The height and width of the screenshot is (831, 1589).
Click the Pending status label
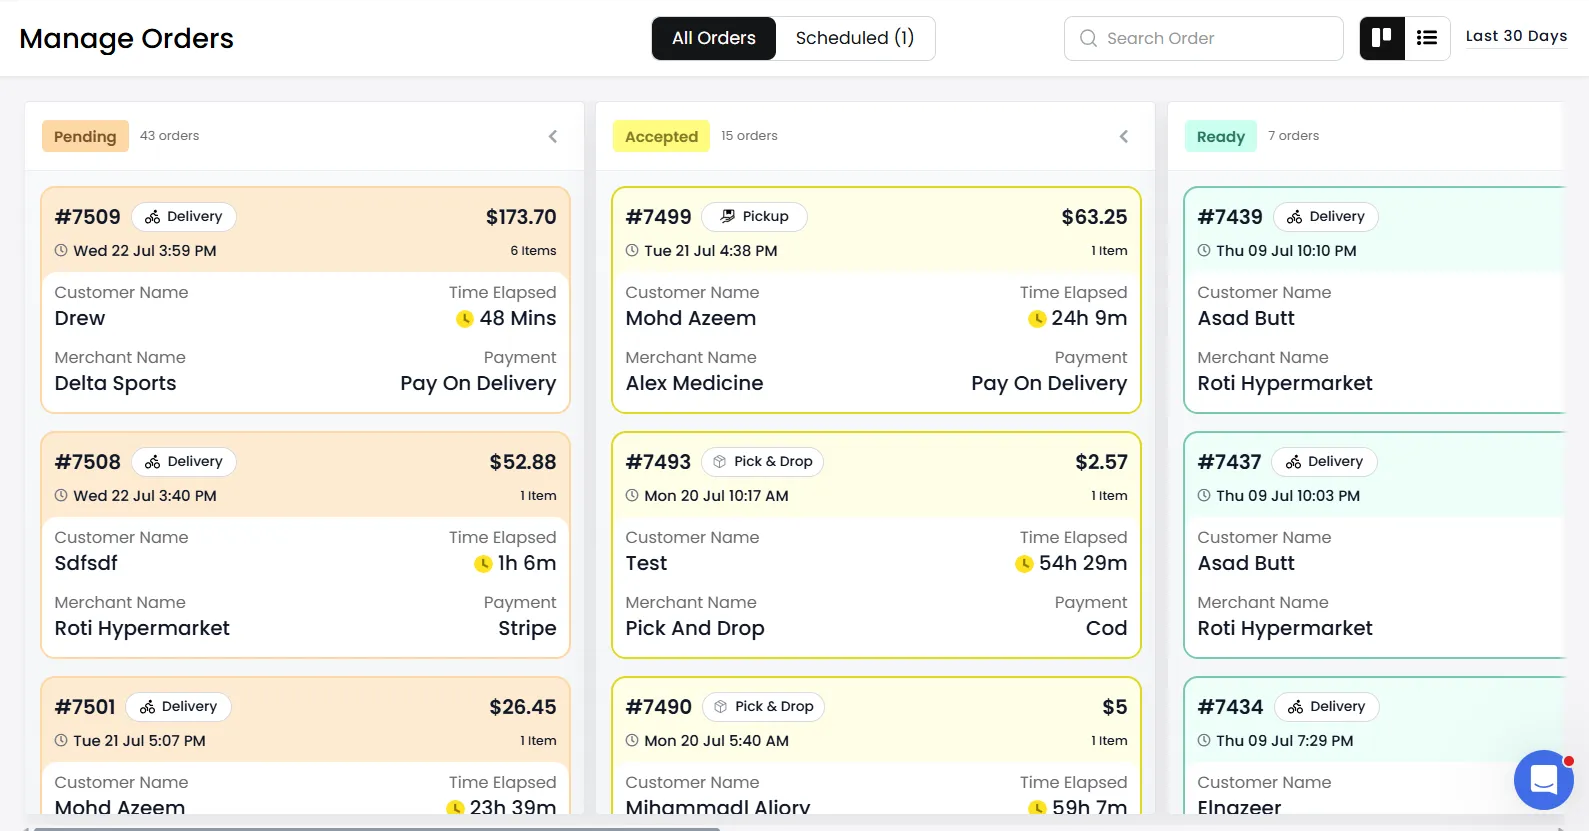[85, 136]
